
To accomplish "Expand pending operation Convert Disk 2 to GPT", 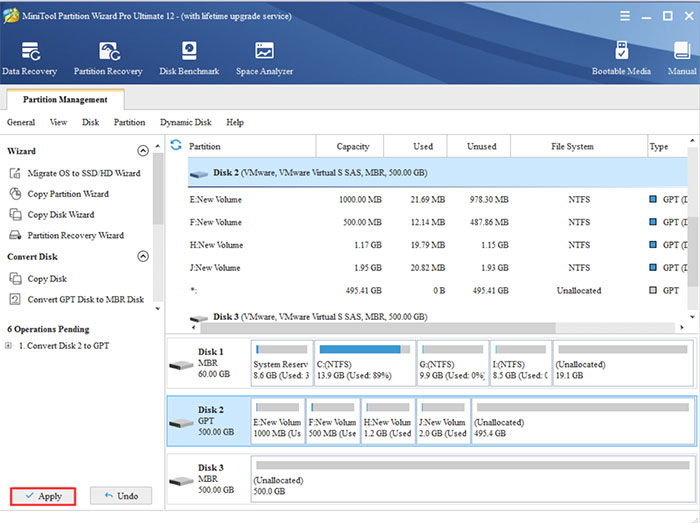I will tap(10, 346).
